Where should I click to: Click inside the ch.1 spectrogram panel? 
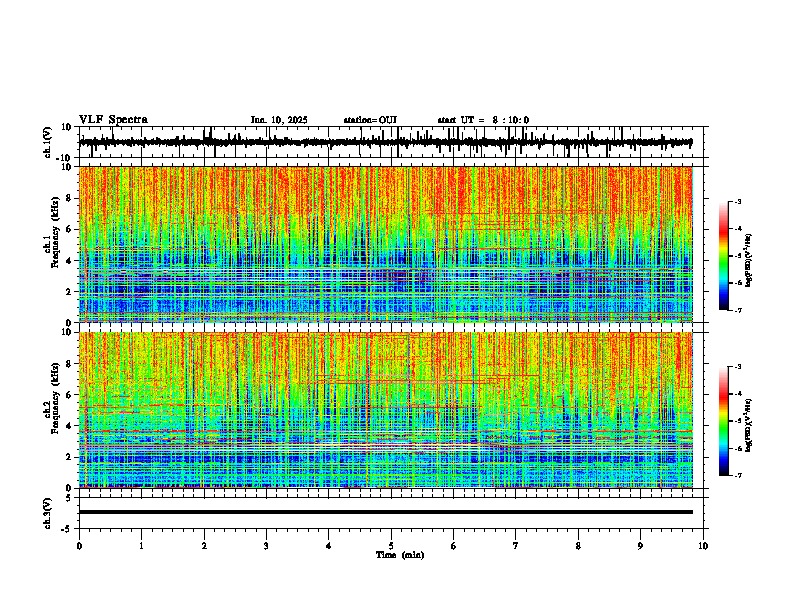click(x=386, y=244)
